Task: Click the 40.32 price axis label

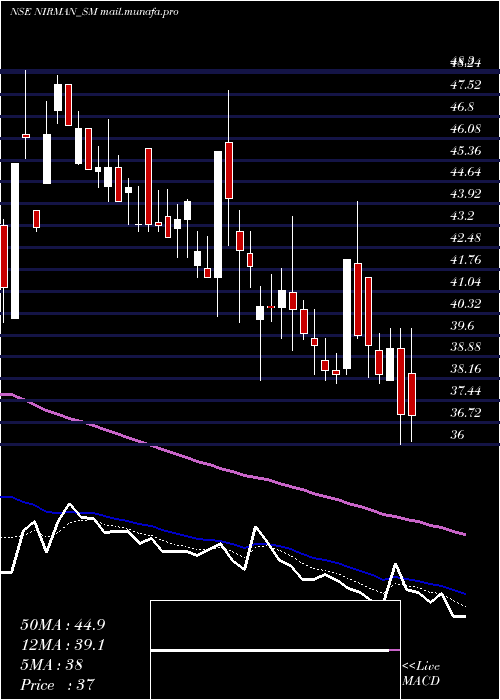Action: [466, 304]
